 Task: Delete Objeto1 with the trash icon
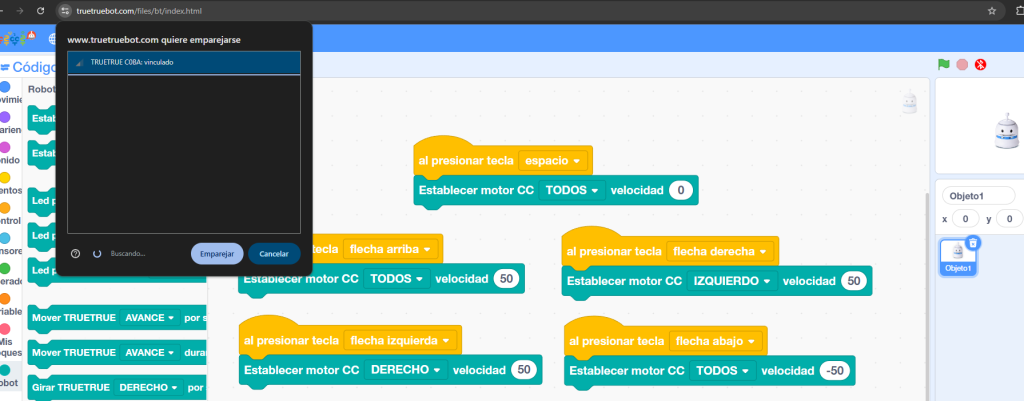[973, 243]
